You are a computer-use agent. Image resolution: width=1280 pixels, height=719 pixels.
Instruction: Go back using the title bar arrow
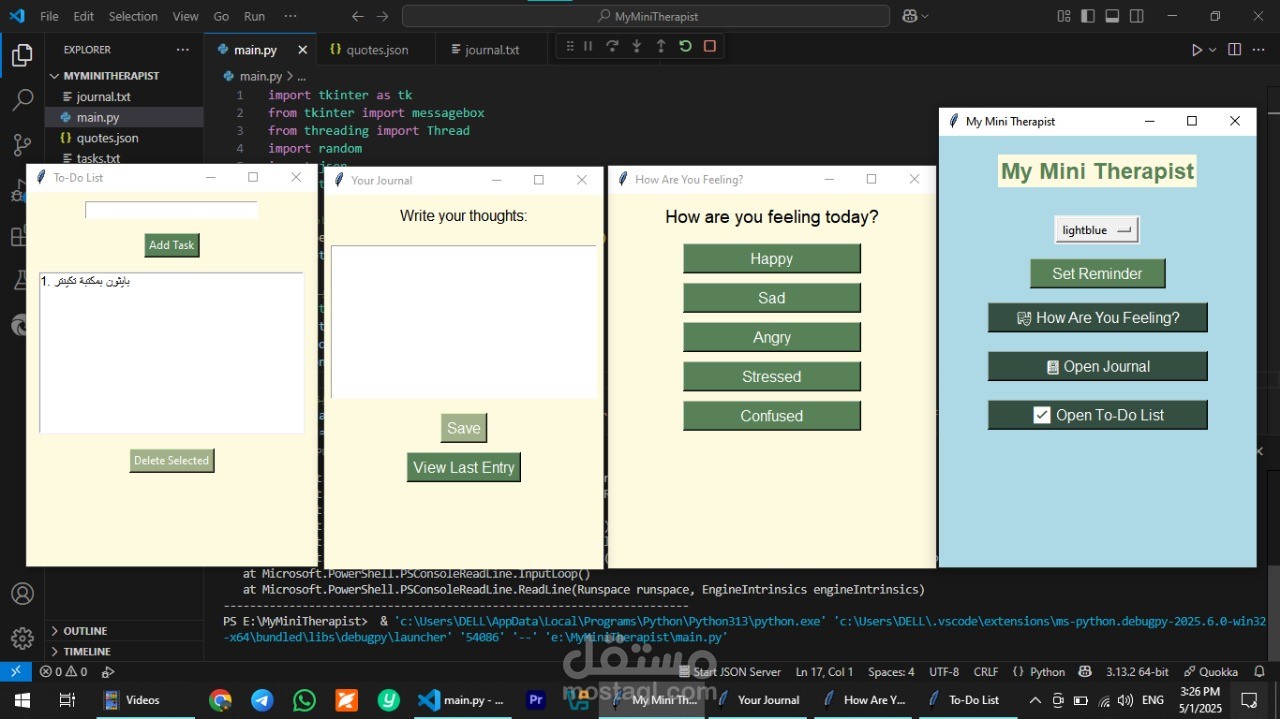(358, 16)
